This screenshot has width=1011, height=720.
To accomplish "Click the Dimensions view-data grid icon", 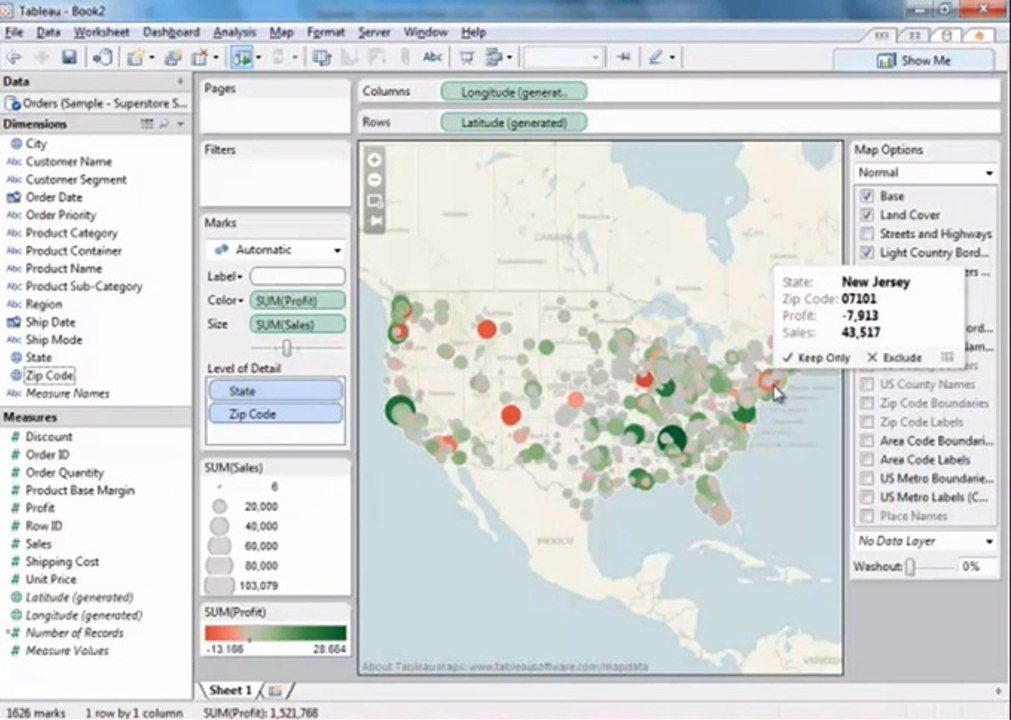I will coord(147,124).
